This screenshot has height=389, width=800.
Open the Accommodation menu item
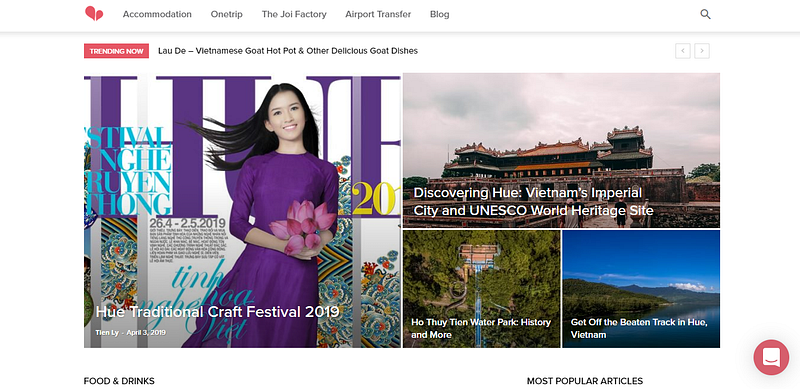pyautogui.click(x=157, y=14)
